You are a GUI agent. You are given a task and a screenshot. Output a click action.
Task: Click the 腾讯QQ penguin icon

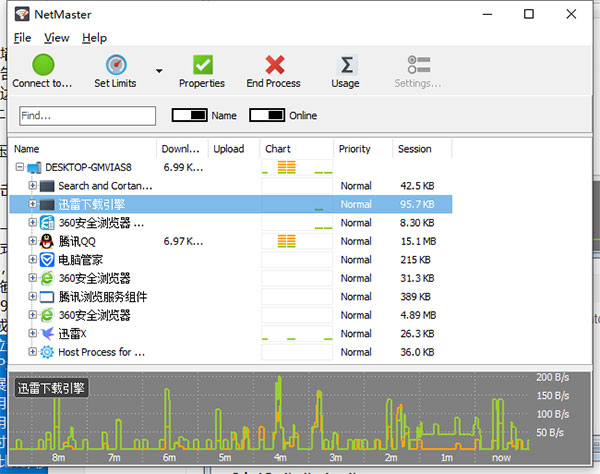pyautogui.click(x=47, y=241)
